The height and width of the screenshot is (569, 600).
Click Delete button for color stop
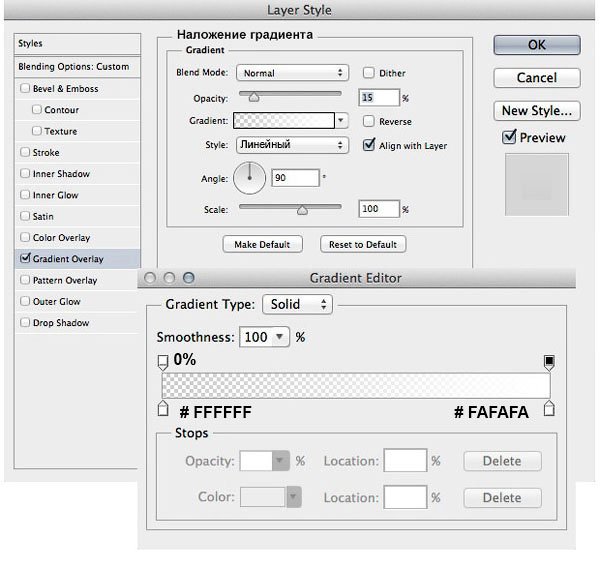pyautogui.click(x=502, y=497)
